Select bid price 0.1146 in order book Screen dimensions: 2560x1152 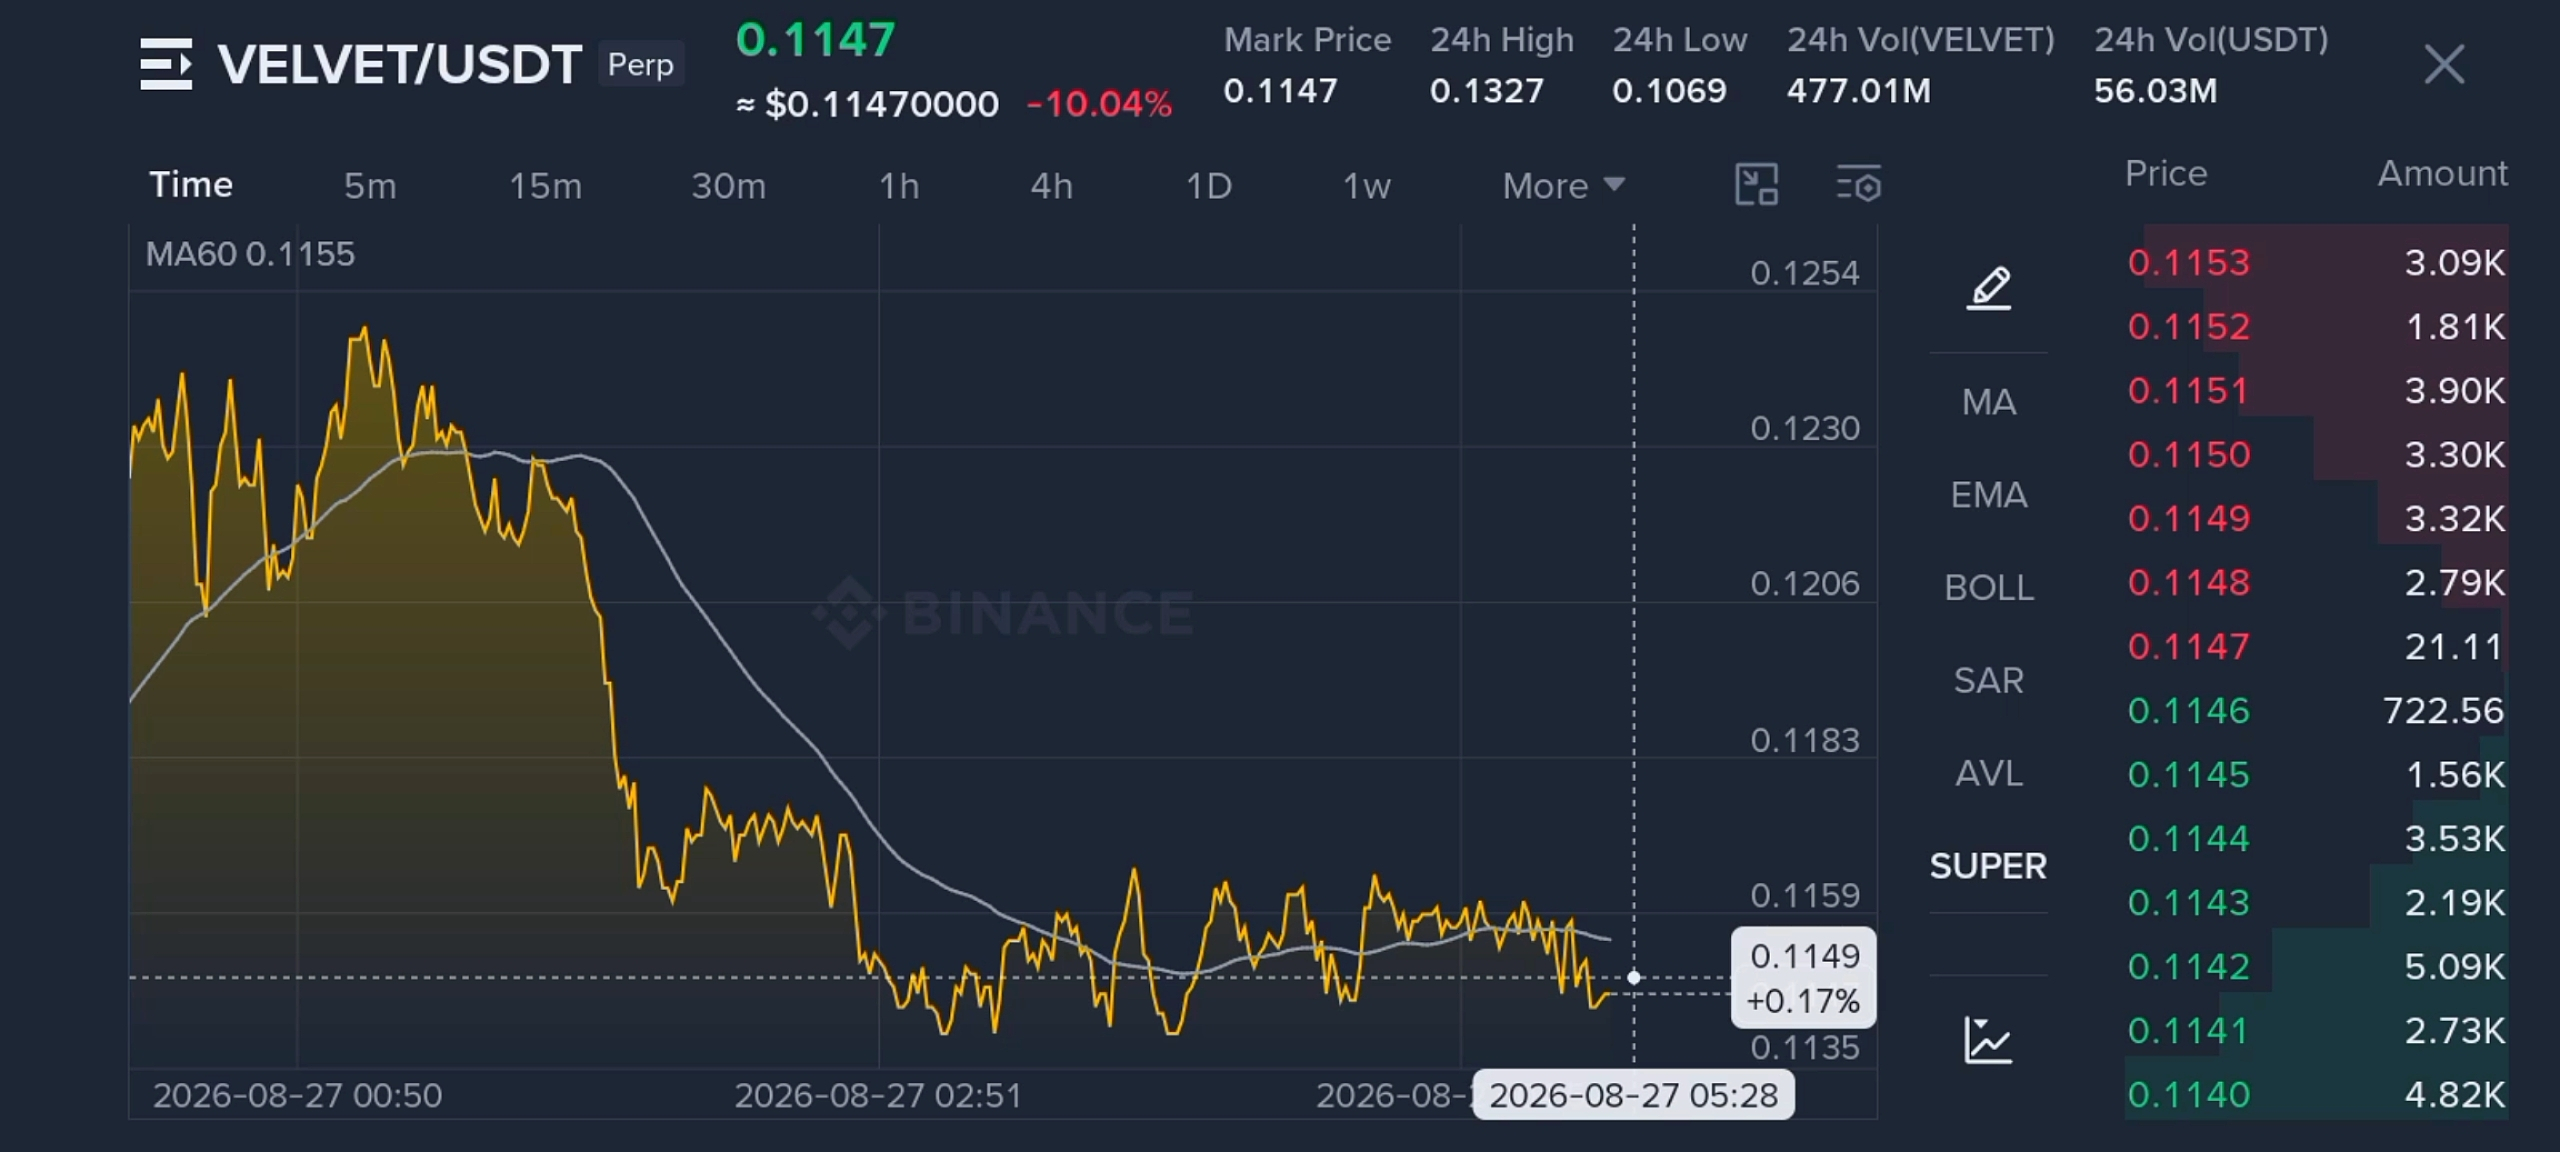(x=2189, y=710)
